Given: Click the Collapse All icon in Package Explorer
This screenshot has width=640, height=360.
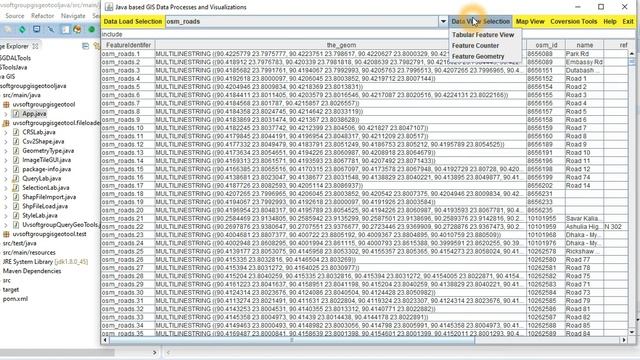Looking at the screenshot, I should click(85, 46).
